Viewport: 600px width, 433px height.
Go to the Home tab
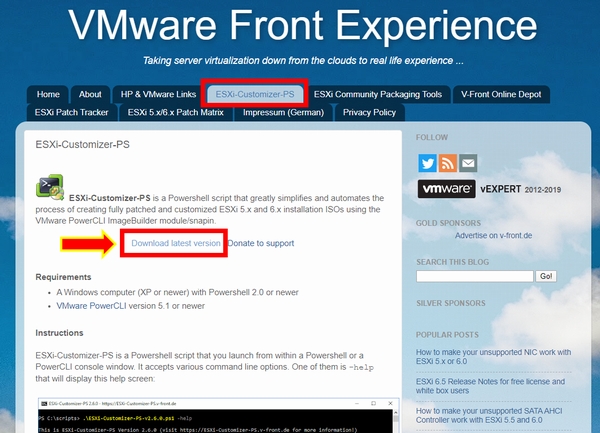pos(48,94)
